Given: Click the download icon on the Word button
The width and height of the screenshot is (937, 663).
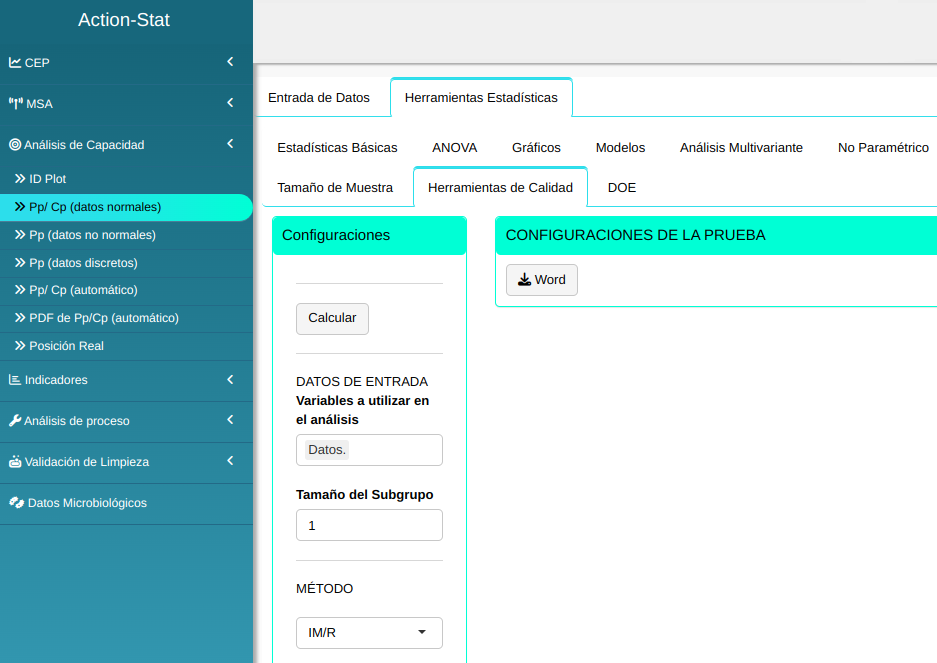Looking at the screenshot, I should pos(524,280).
